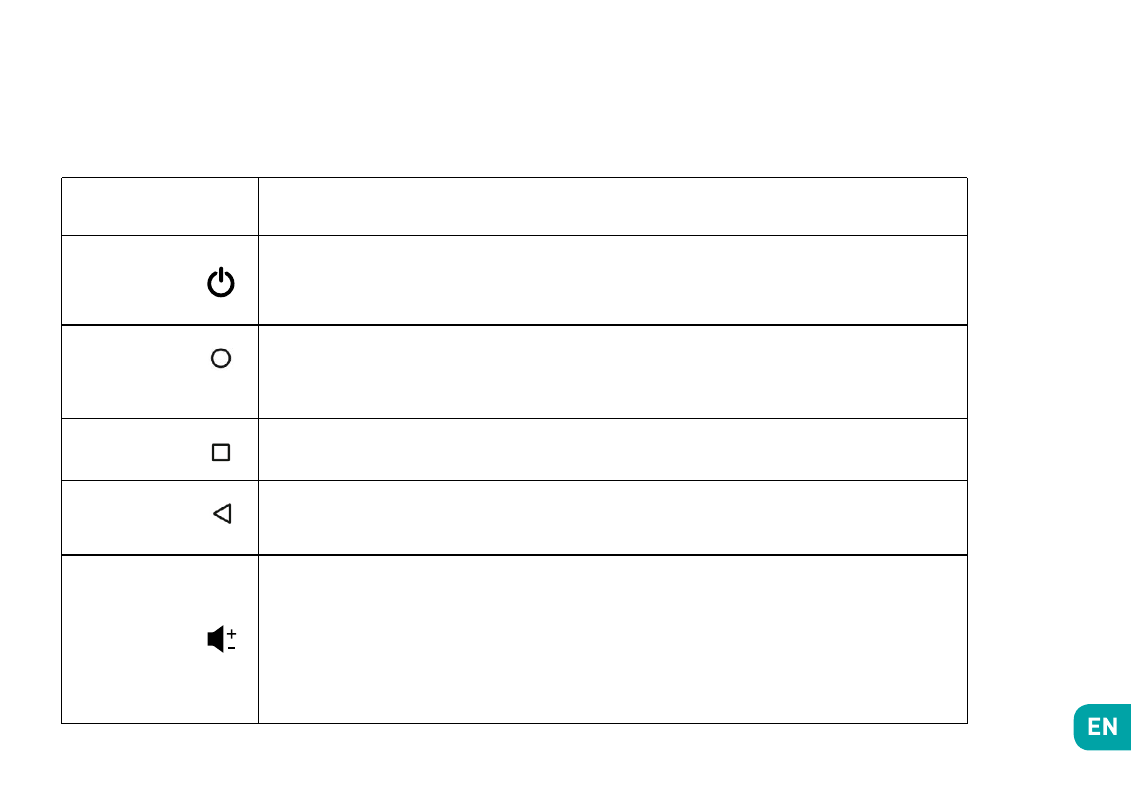Viewport: 1131px width, 800px height.
Task: Click the blank description cell beside power icon
Action: coord(612,280)
